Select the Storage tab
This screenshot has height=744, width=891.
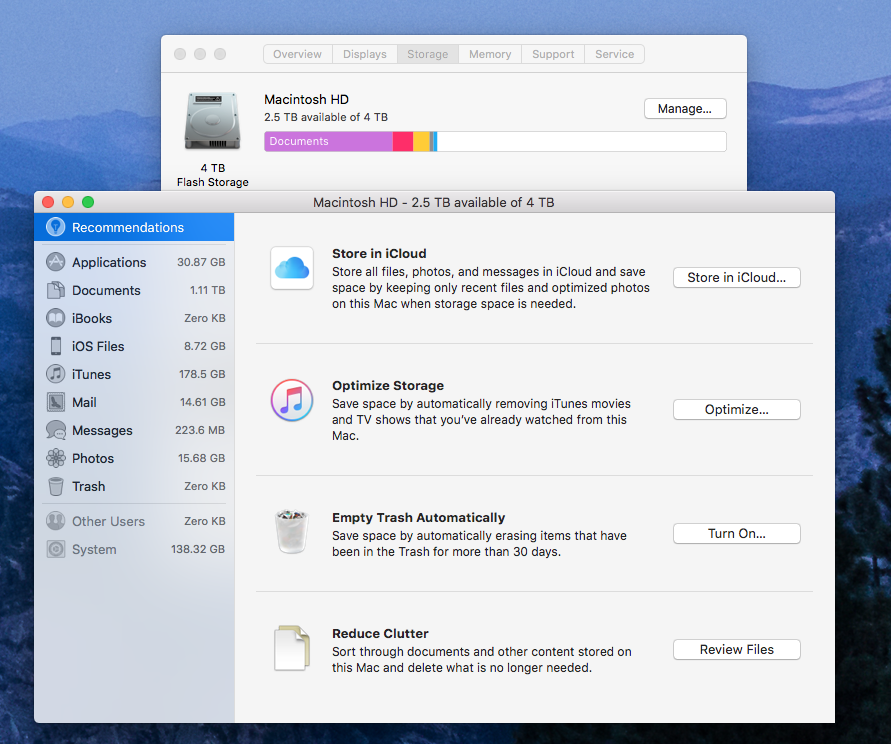pos(428,54)
